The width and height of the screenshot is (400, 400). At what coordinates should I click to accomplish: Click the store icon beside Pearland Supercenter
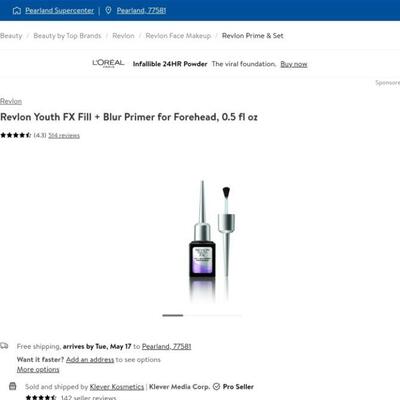(x=17, y=11)
